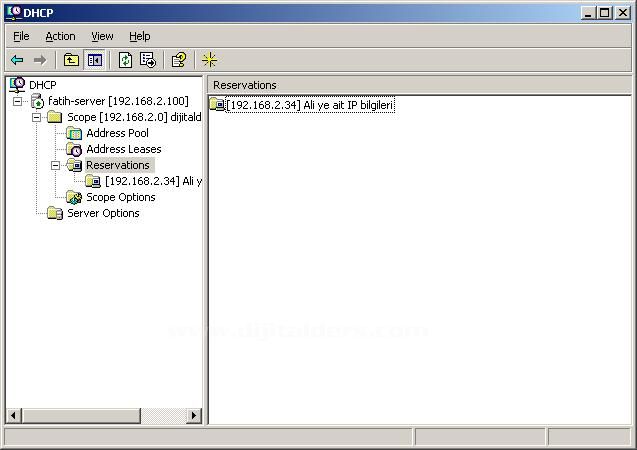Open the File menu
Screen dimensions: 637x450
21,36
